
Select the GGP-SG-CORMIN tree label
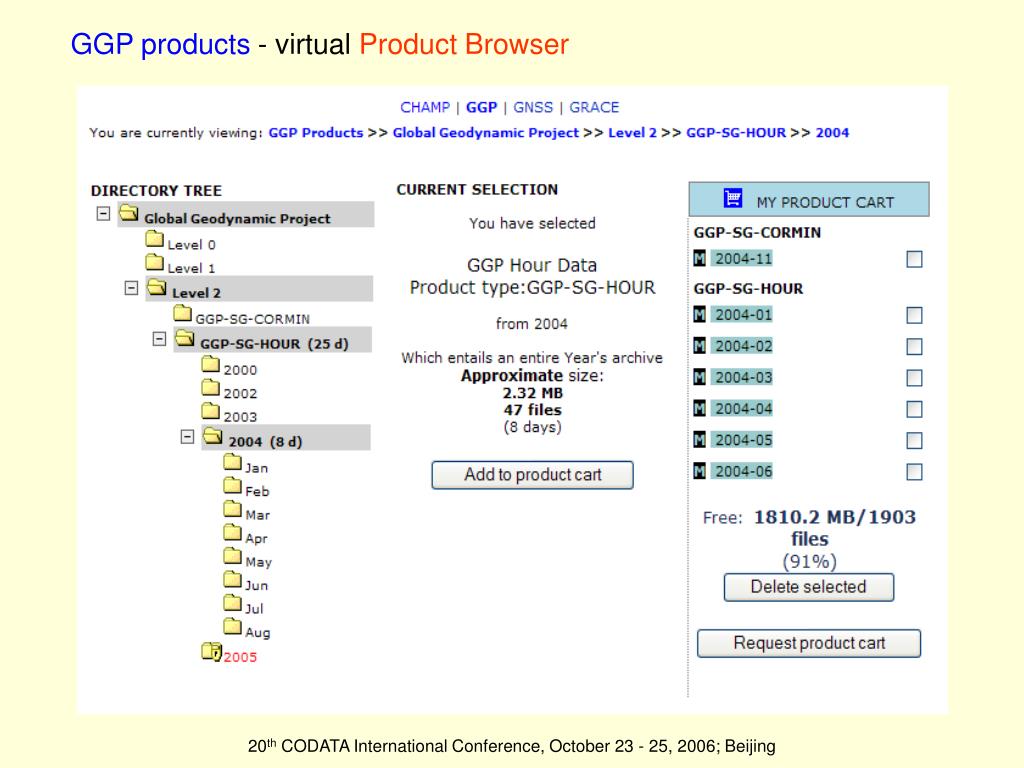pos(253,319)
